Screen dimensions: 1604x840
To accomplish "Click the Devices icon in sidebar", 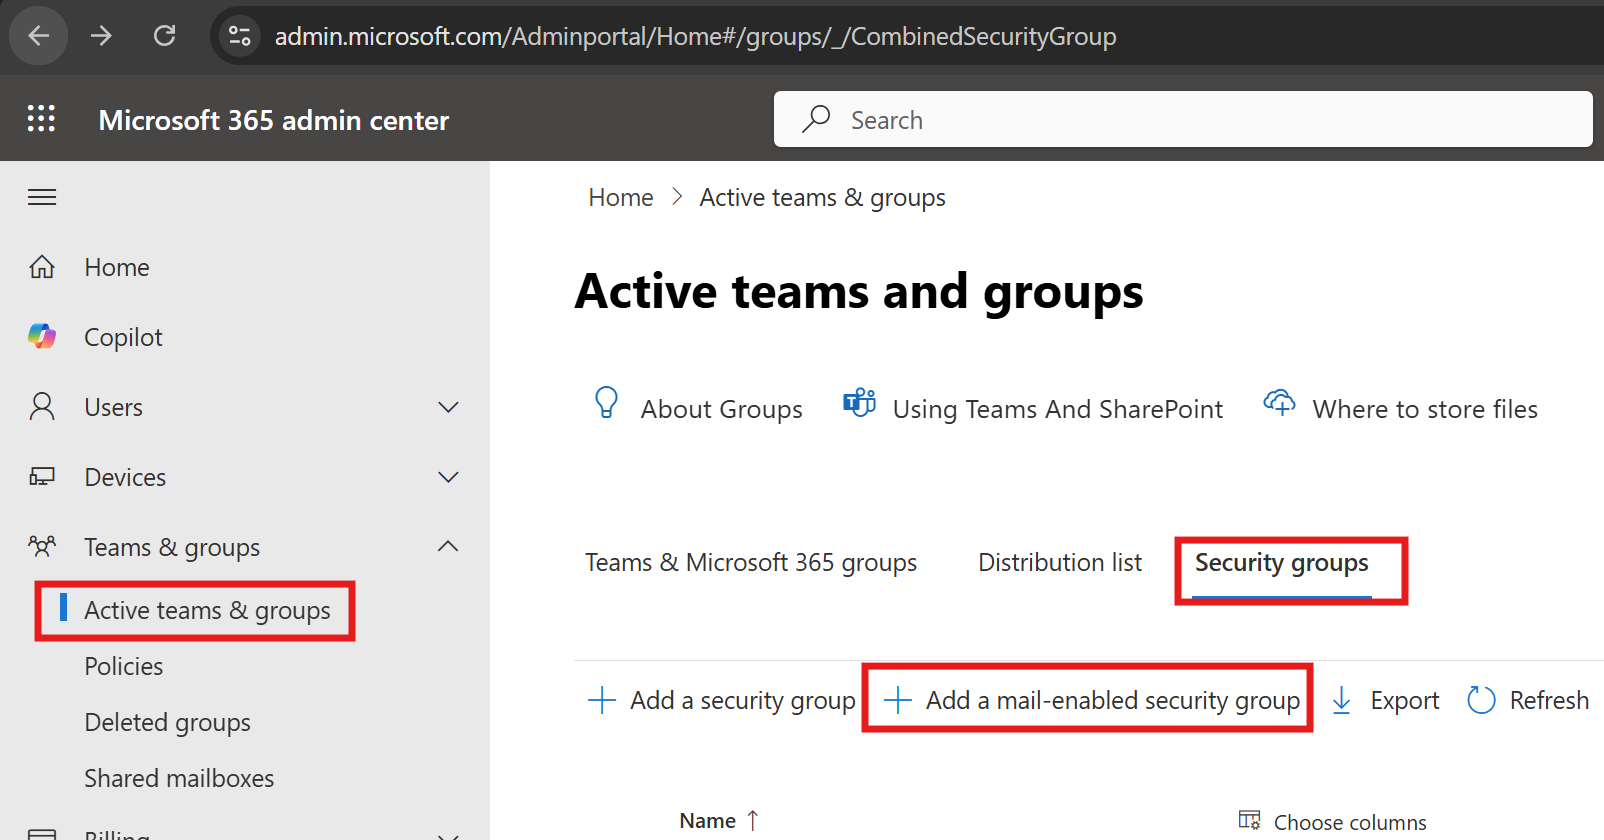I will (42, 477).
